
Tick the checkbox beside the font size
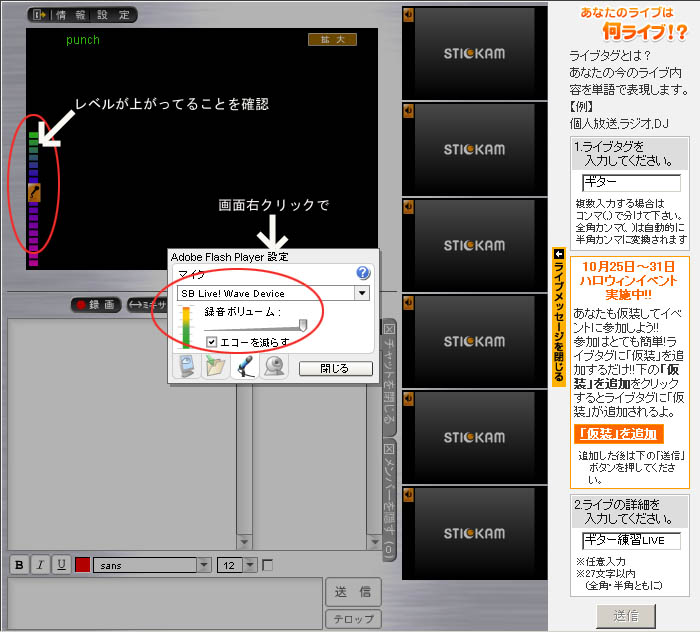coord(268,565)
